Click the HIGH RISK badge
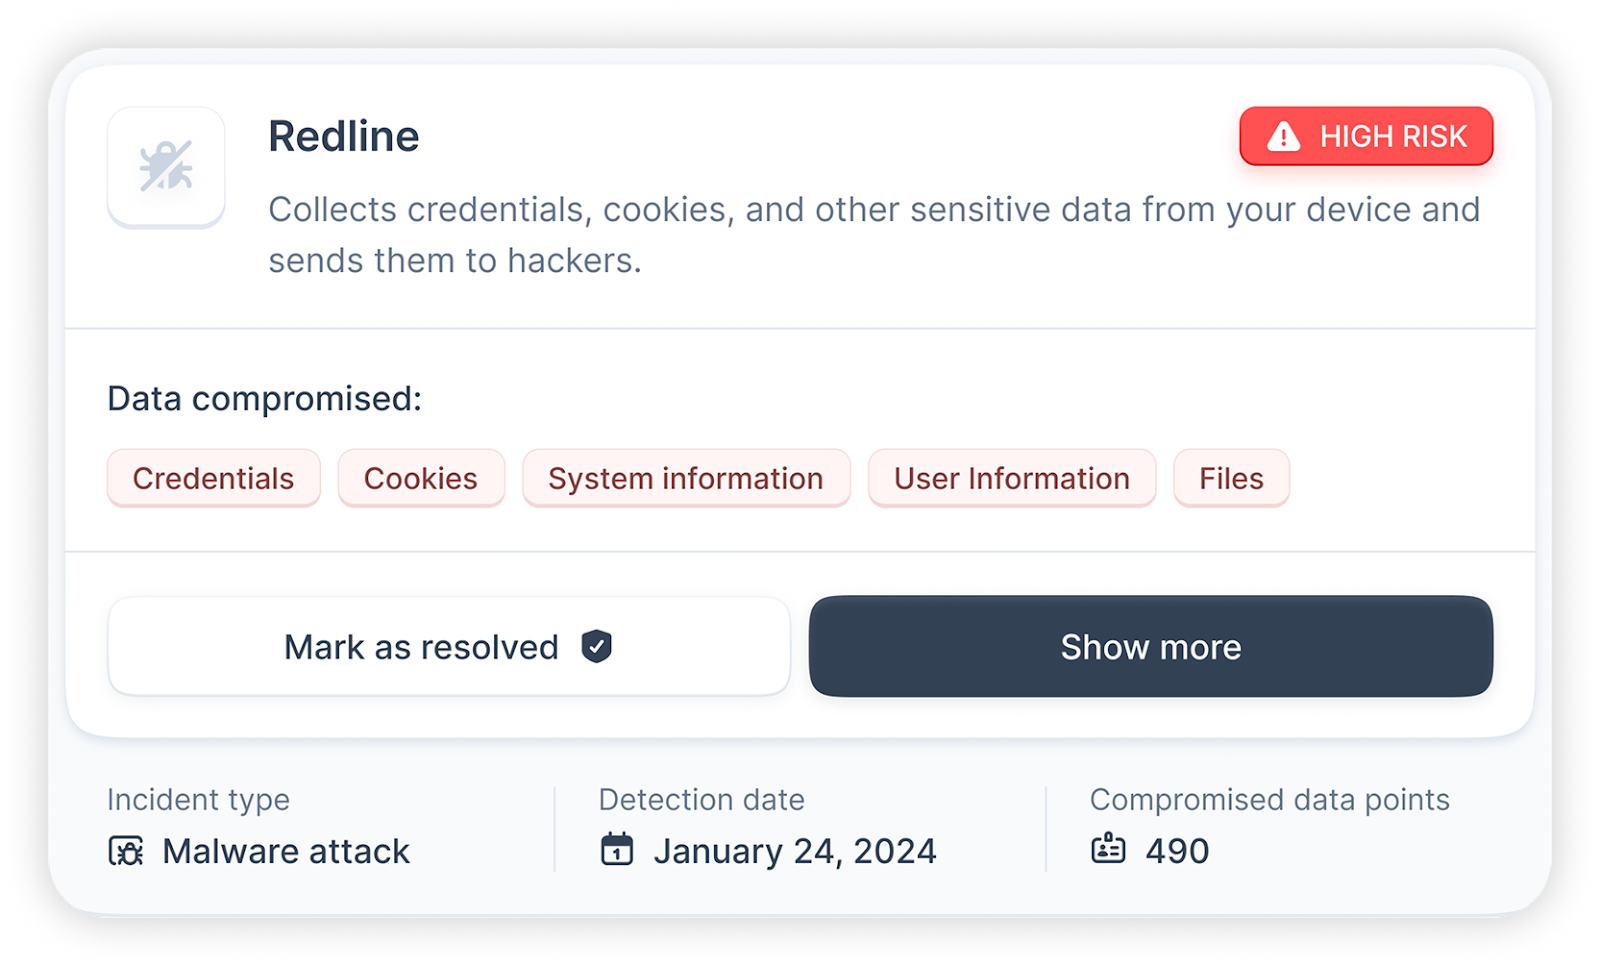This screenshot has height=966, width=1600. point(1366,136)
